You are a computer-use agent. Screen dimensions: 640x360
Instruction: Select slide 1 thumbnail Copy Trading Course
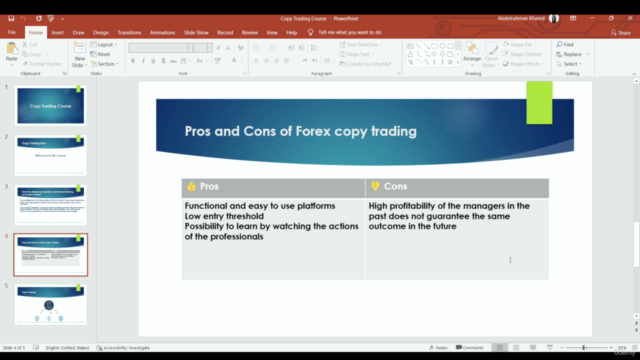tap(51, 105)
